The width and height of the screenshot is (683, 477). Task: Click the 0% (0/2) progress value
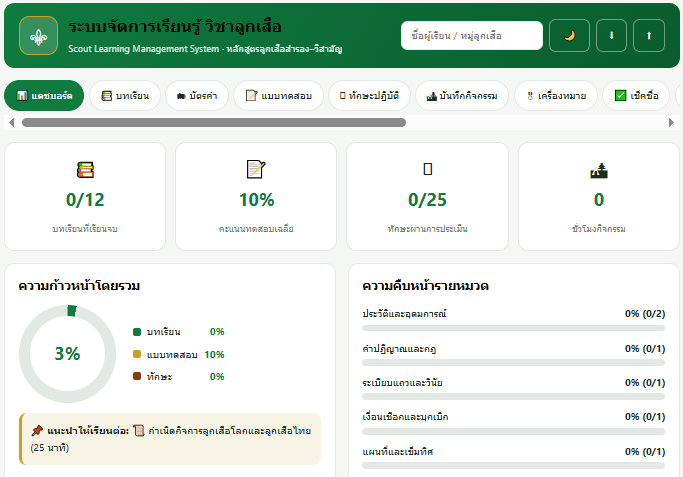pos(645,314)
